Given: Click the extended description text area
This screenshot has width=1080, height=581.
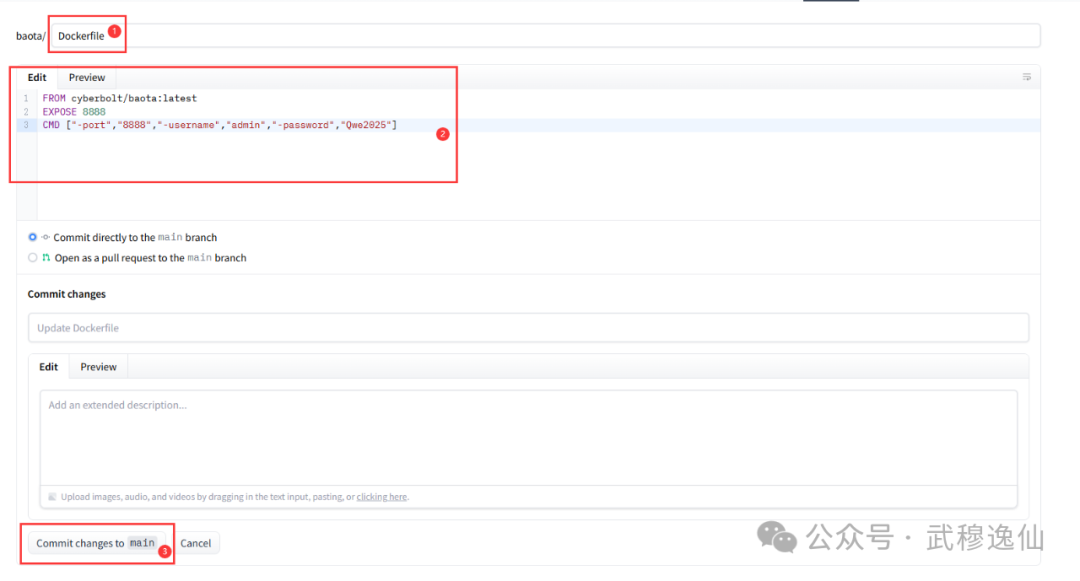Looking at the screenshot, I should coord(528,438).
